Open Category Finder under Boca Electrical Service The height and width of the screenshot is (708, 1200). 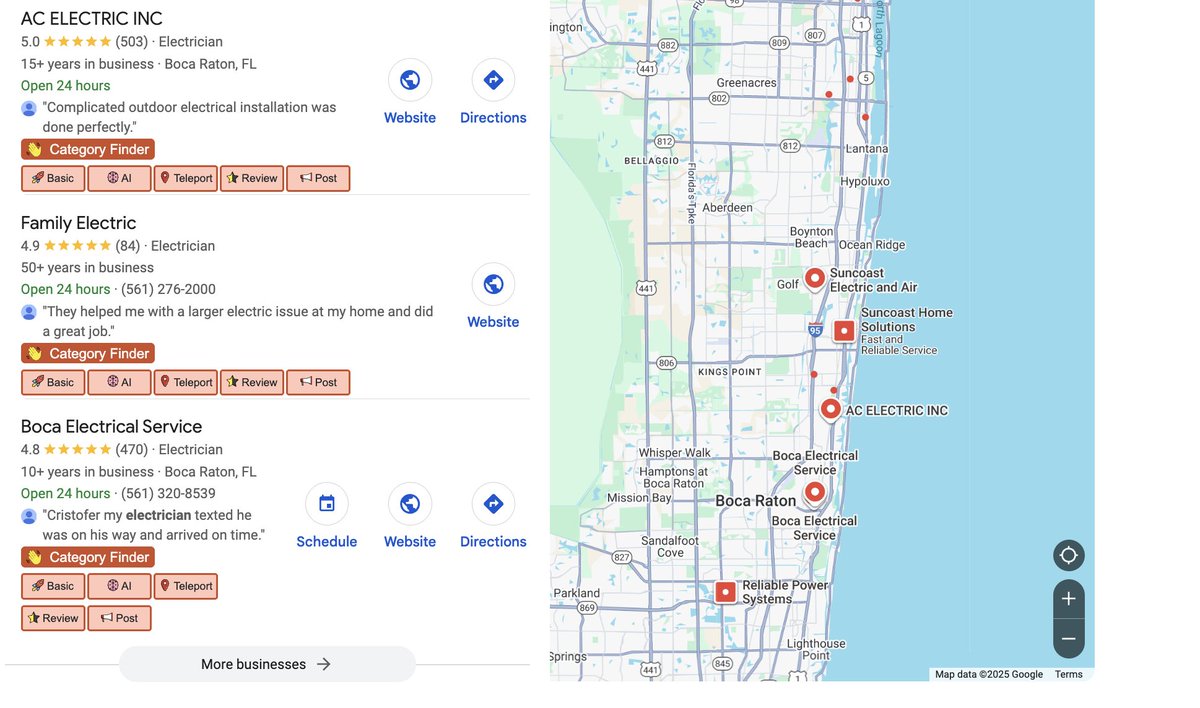(x=88, y=557)
